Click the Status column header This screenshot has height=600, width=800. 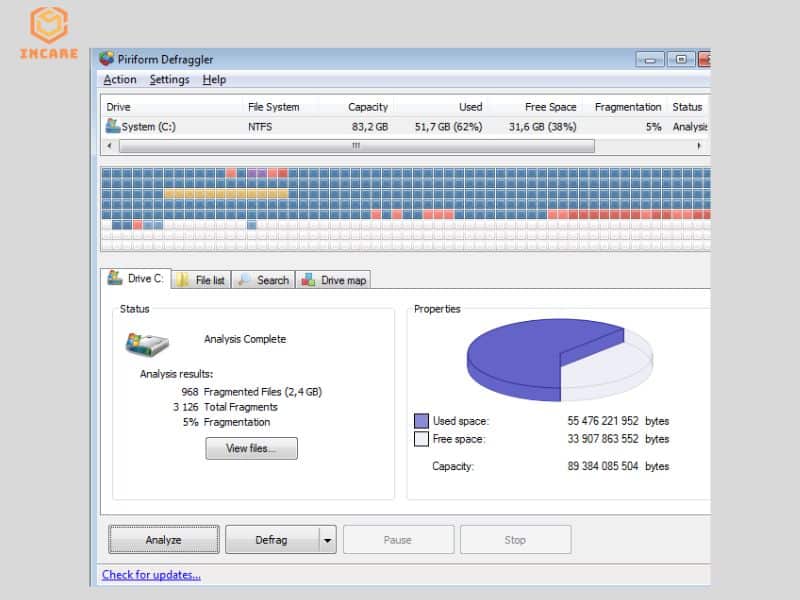687,107
